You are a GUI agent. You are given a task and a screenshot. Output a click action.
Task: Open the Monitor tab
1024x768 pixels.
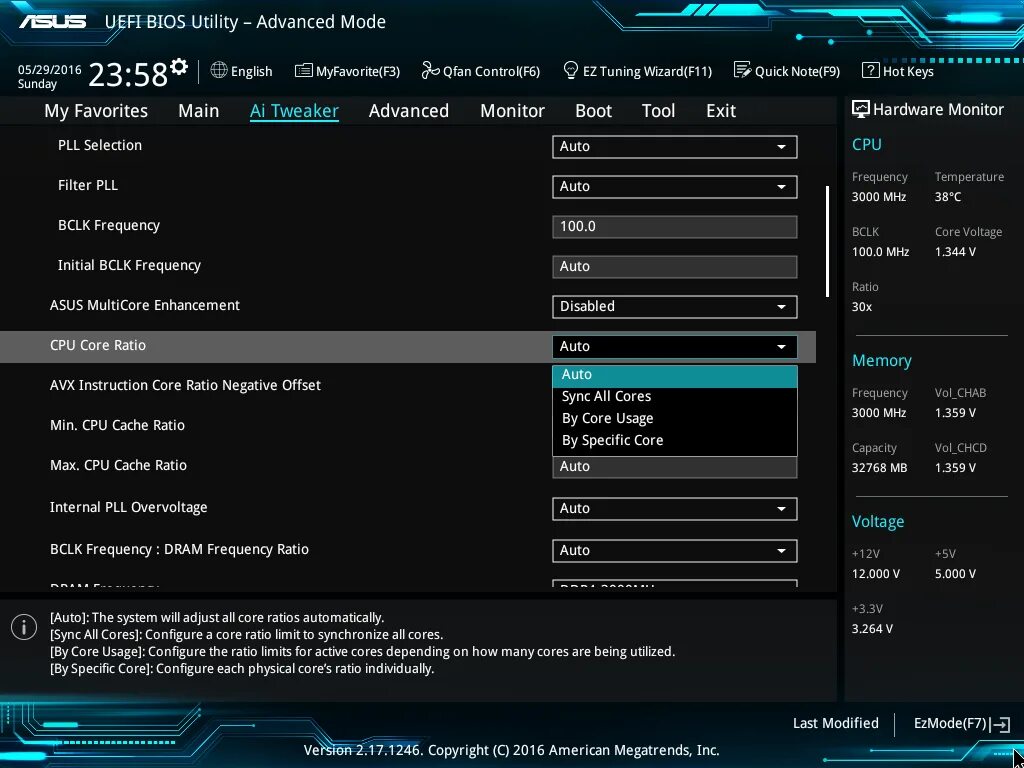pyautogui.click(x=512, y=111)
